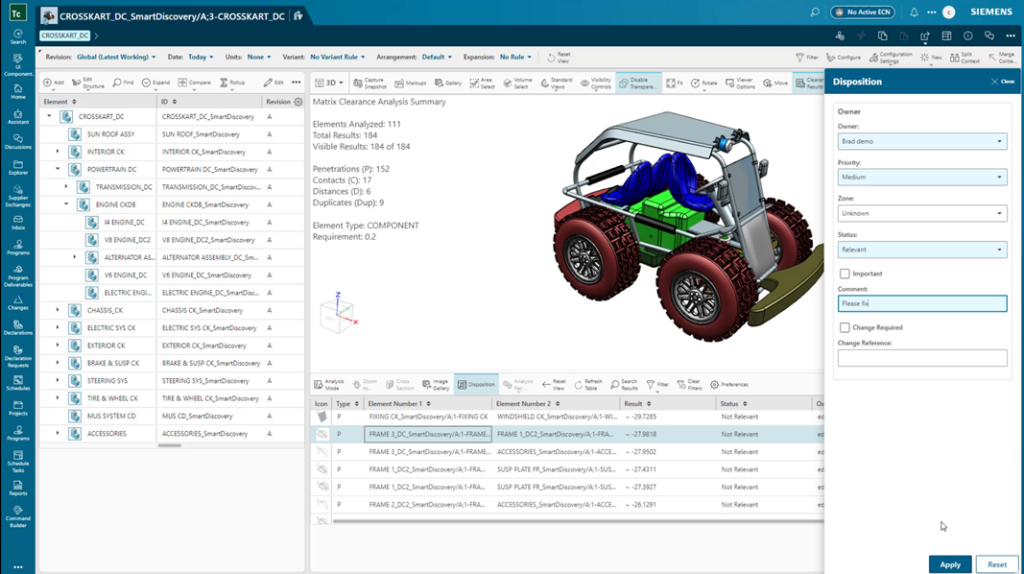Open Viewer Options
The width and height of the screenshot is (1024, 574).
[x=739, y=83]
